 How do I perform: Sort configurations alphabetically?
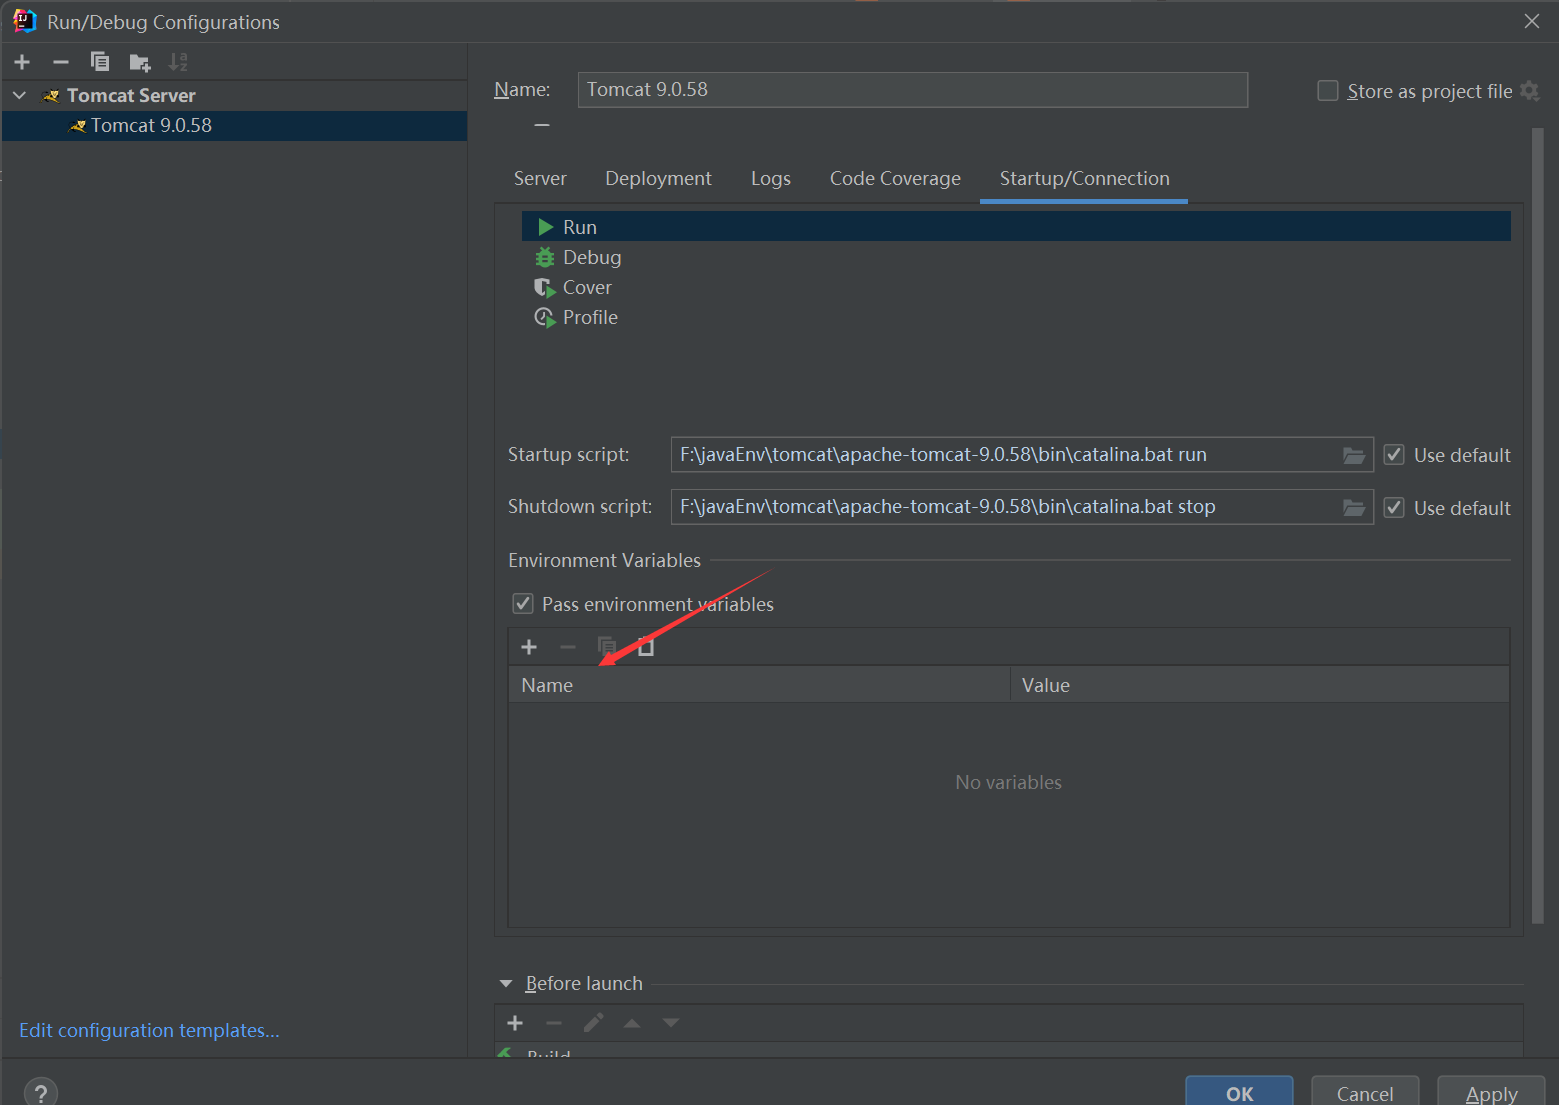click(178, 62)
